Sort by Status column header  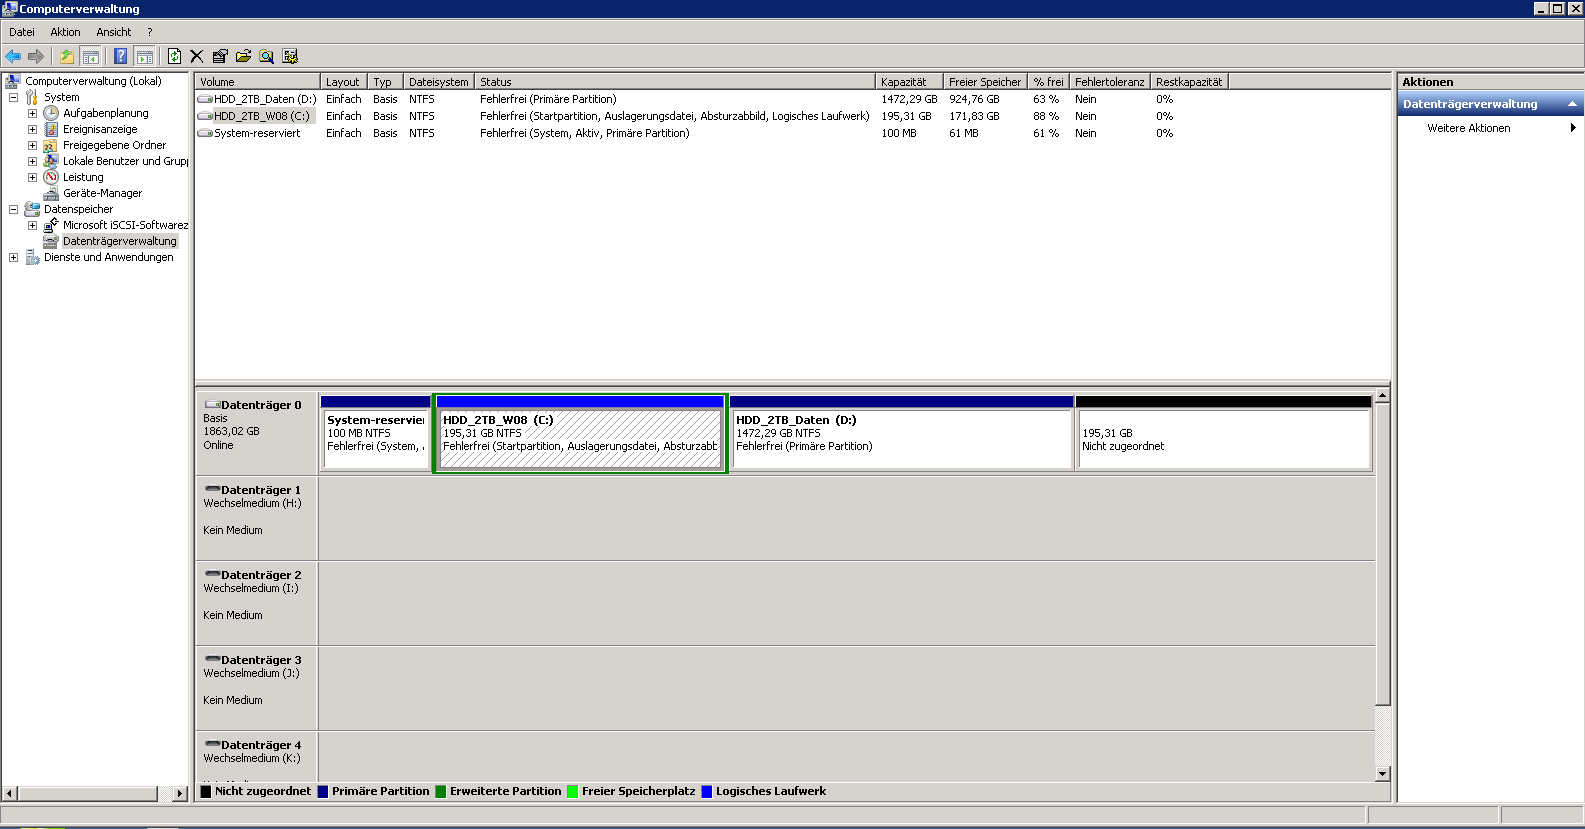tap(674, 82)
